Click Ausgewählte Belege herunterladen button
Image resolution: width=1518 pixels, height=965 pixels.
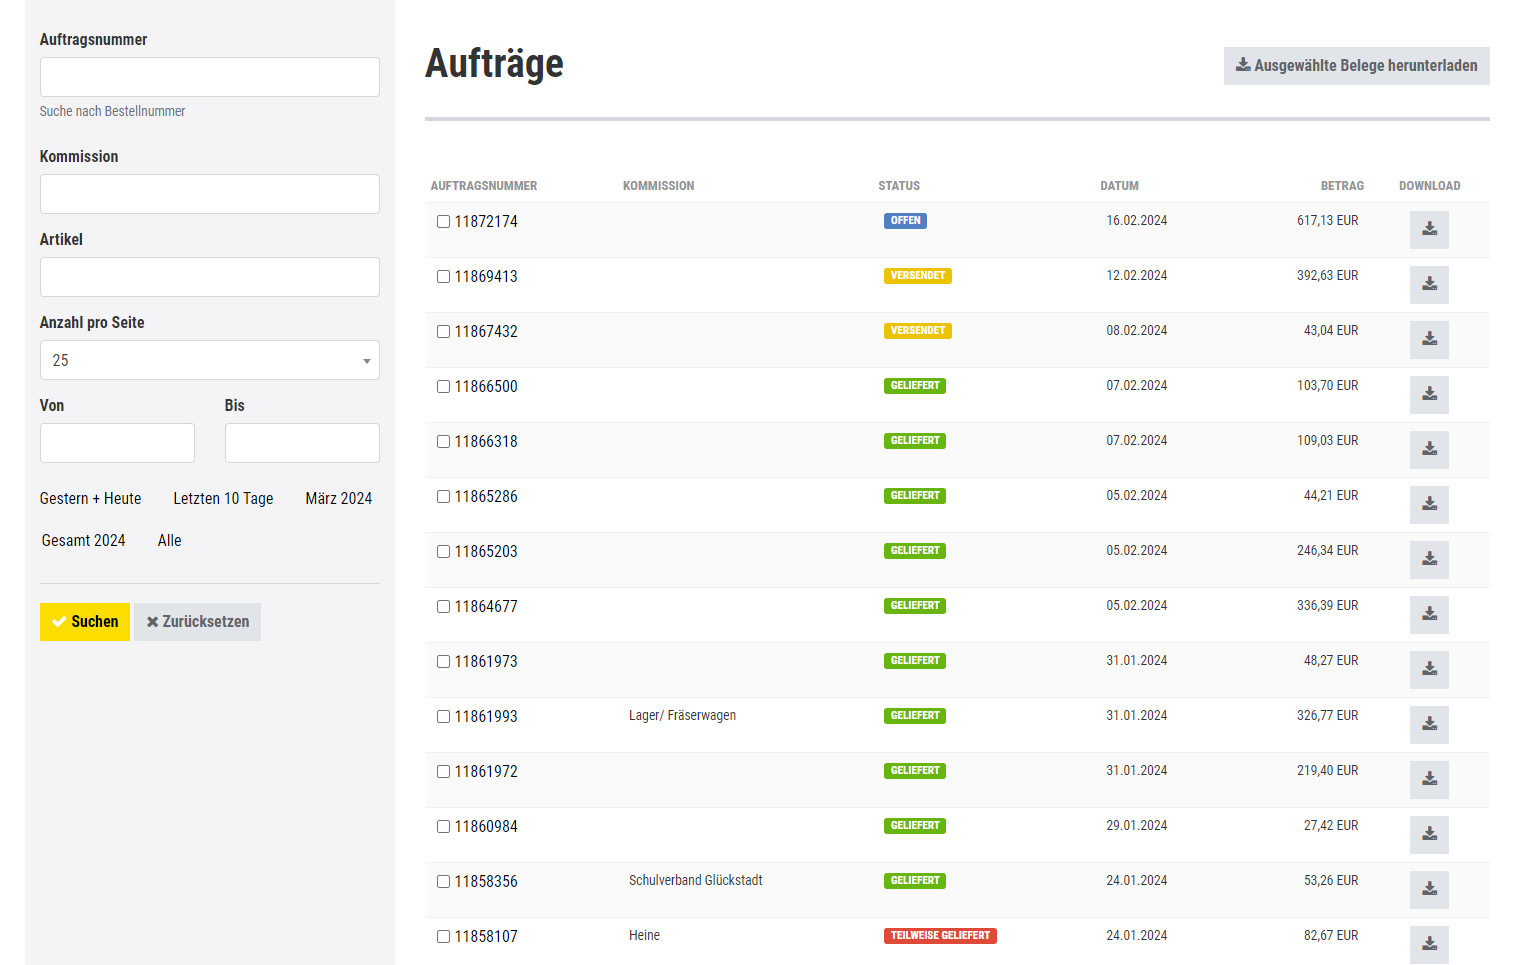[x=1356, y=66]
